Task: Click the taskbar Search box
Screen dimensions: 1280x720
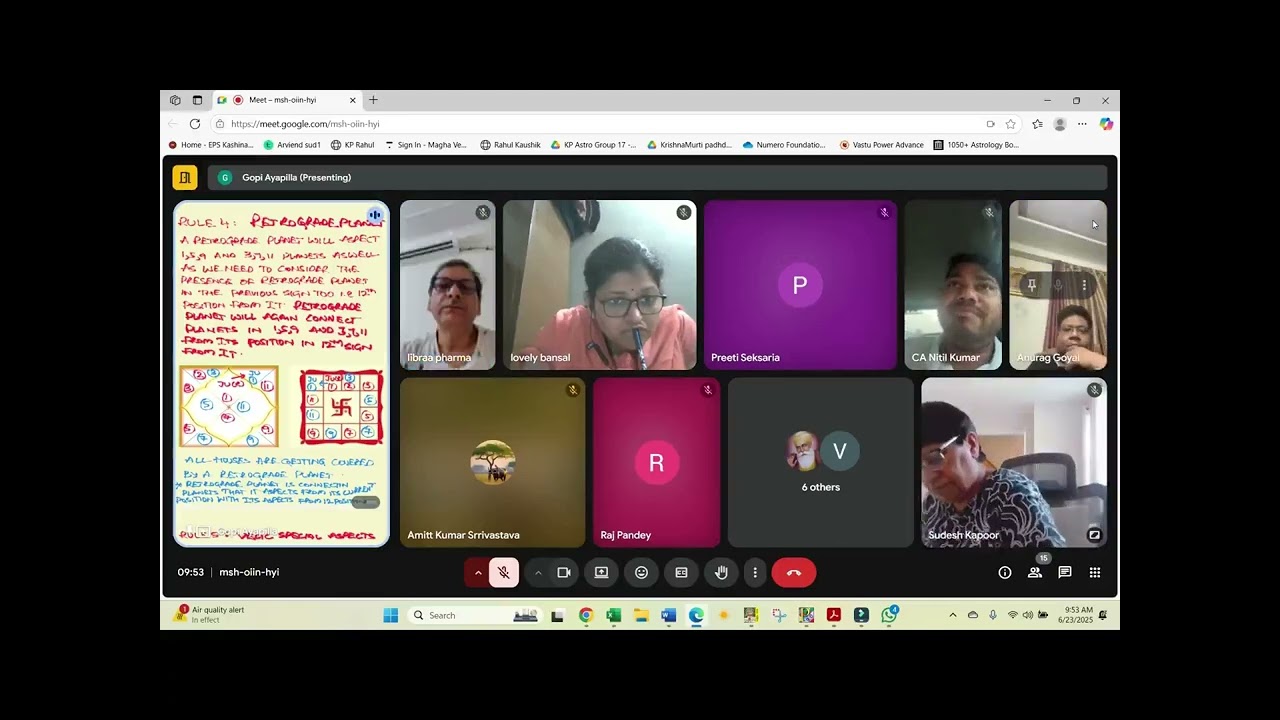Action: tap(474, 615)
